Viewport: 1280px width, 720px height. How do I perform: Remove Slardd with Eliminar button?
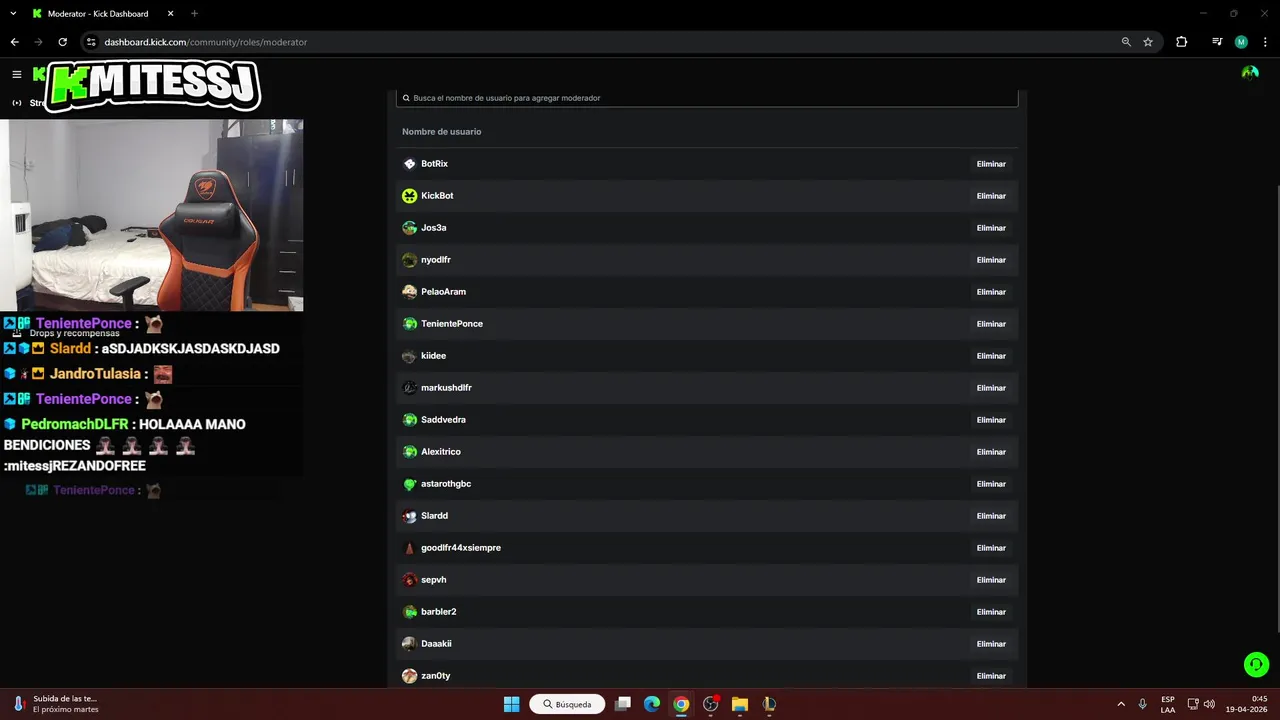point(991,516)
